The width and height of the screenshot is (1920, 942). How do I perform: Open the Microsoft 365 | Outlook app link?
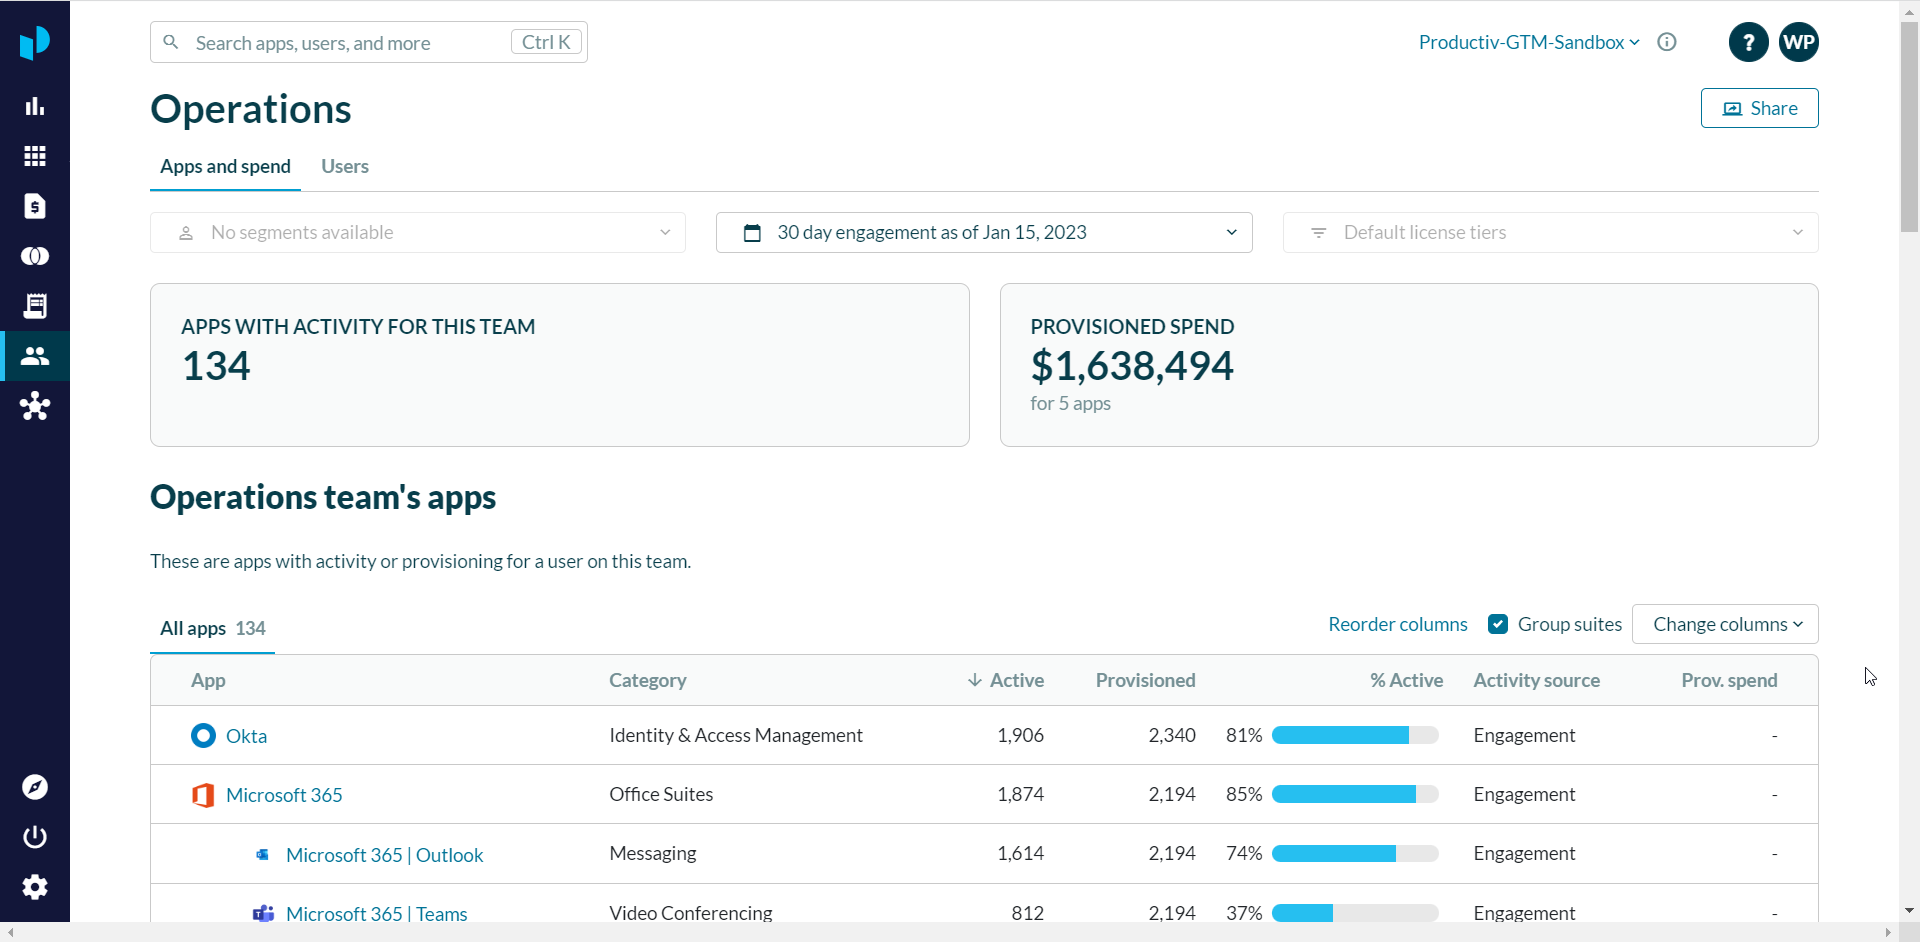pyautogui.click(x=384, y=855)
